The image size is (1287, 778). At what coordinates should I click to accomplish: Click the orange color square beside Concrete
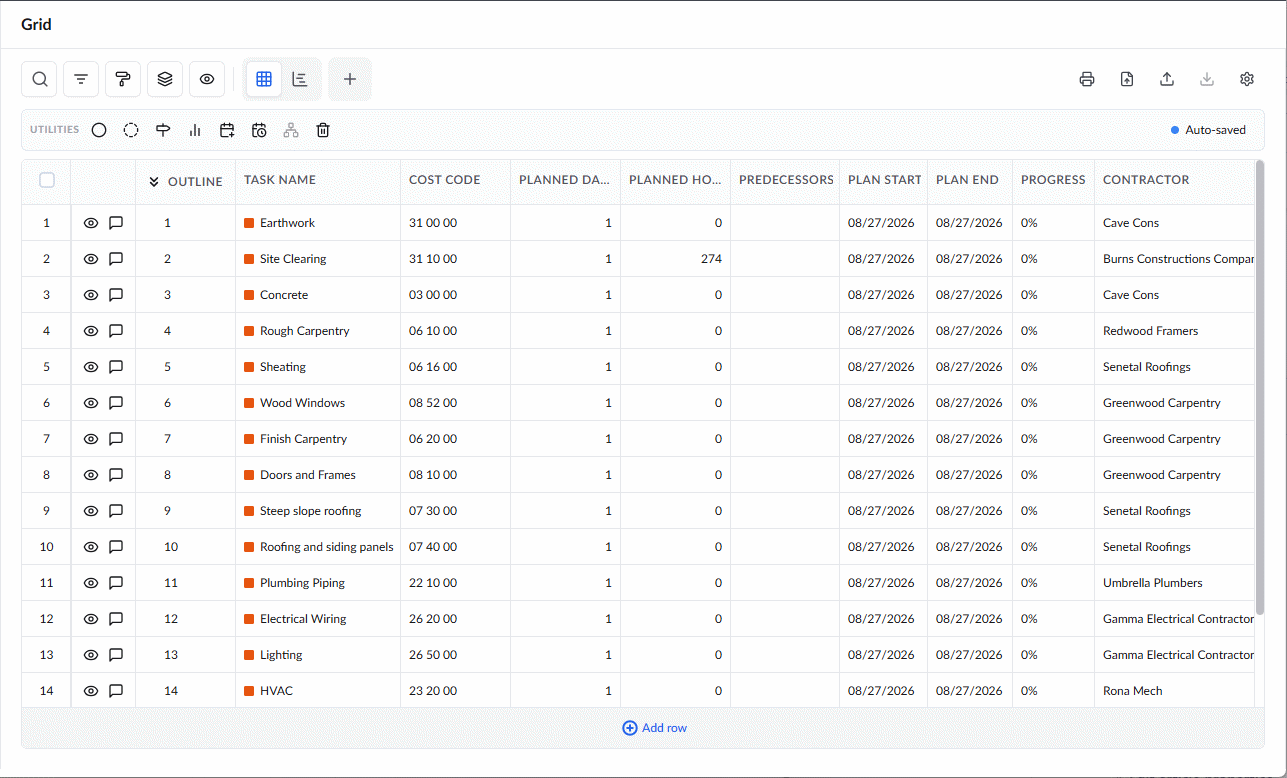point(249,295)
